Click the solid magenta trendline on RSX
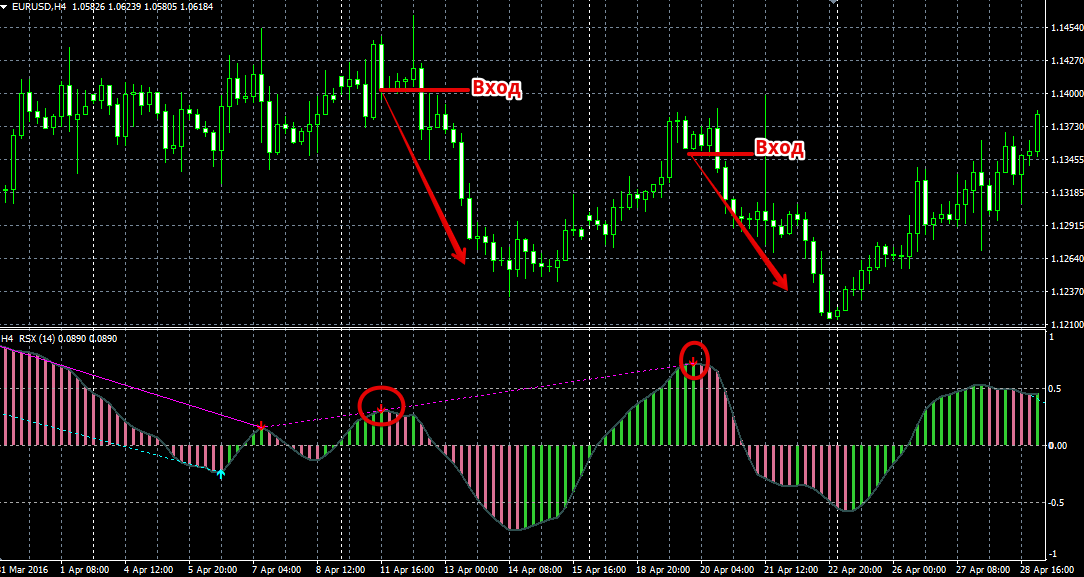 tap(150, 387)
